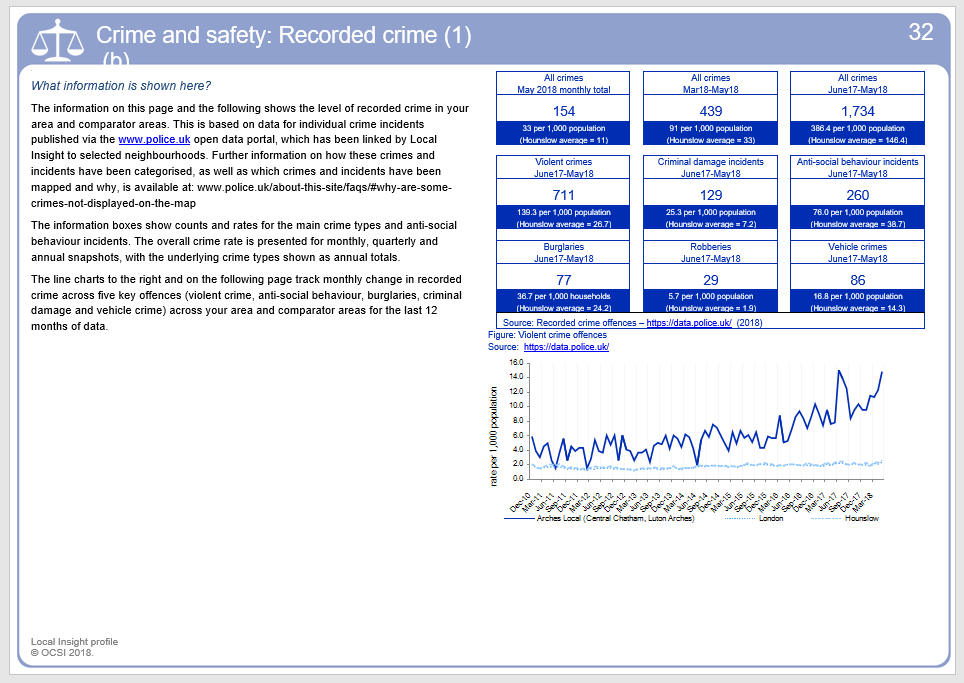Click the 'Violent crimes June17-May18' header cell

(563, 167)
